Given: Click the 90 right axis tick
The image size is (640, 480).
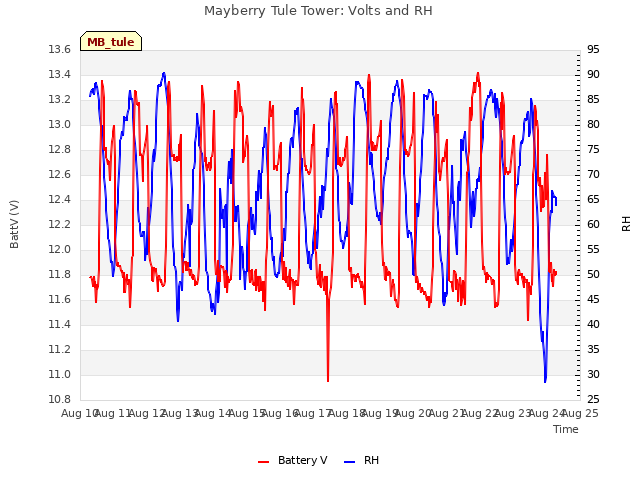Looking at the screenshot, I should click(x=593, y=74).
